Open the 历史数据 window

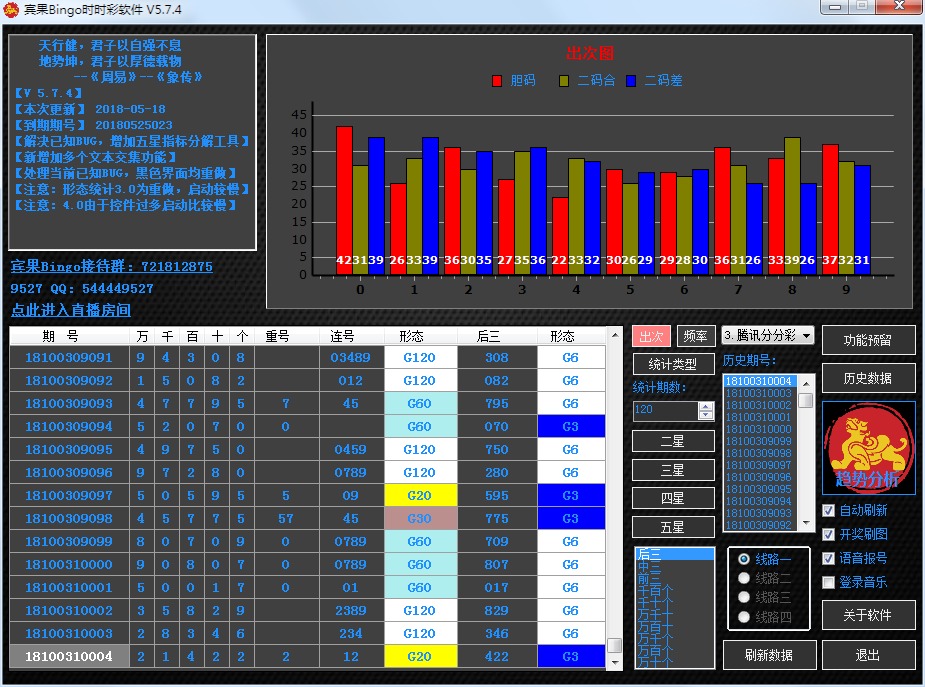868,378
